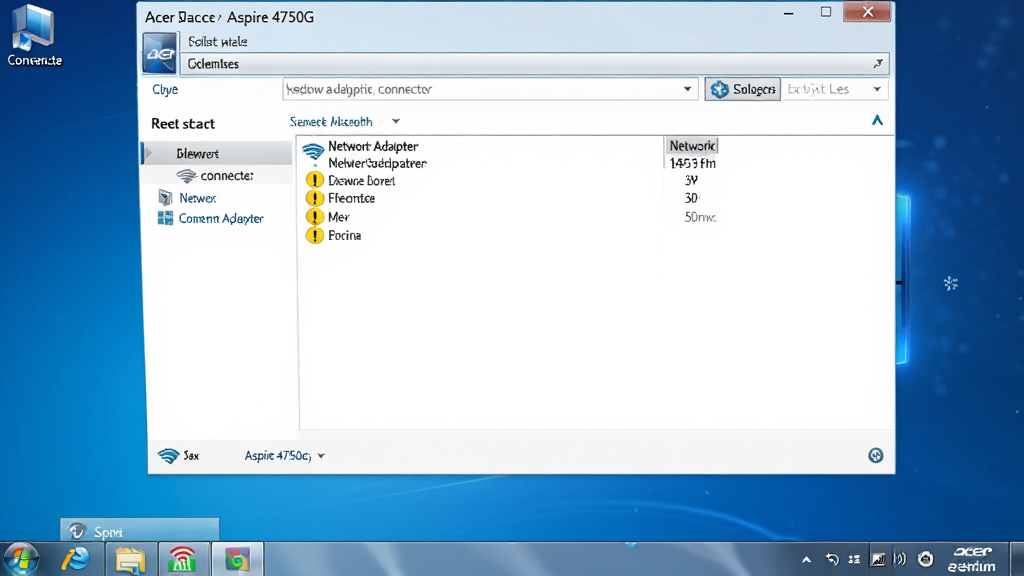Click the Clye label
1024x576 pixels.
click(x=165, y=89)
